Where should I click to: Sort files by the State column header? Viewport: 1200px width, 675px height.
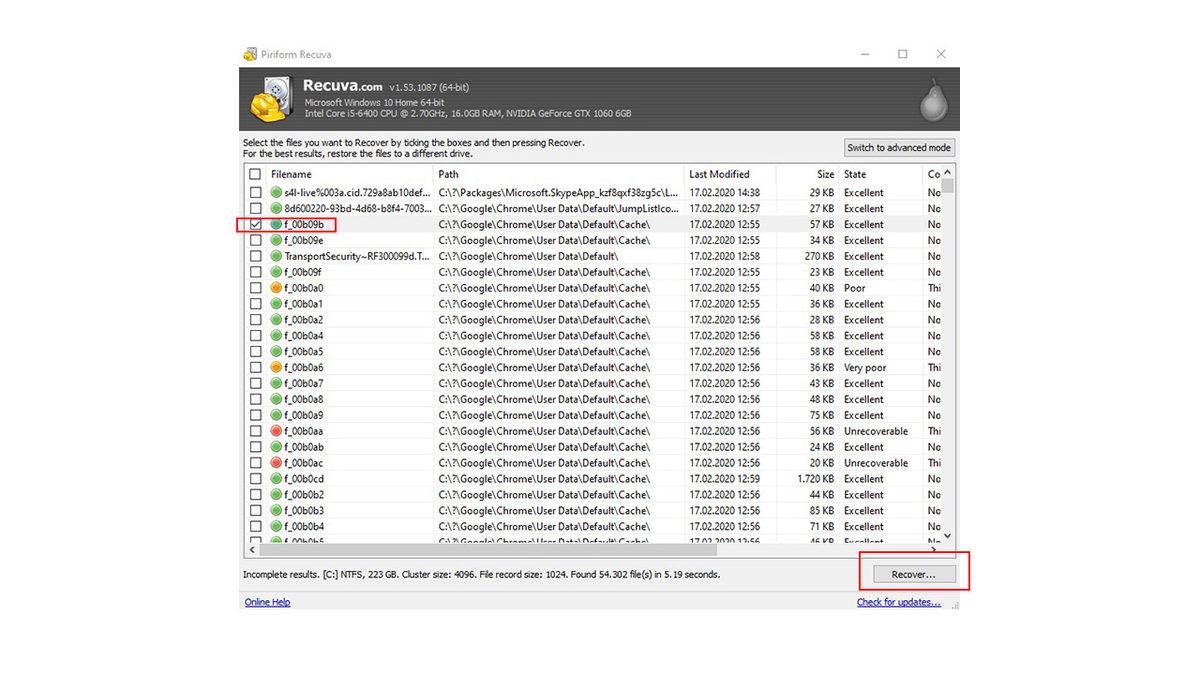coord(855,174)
